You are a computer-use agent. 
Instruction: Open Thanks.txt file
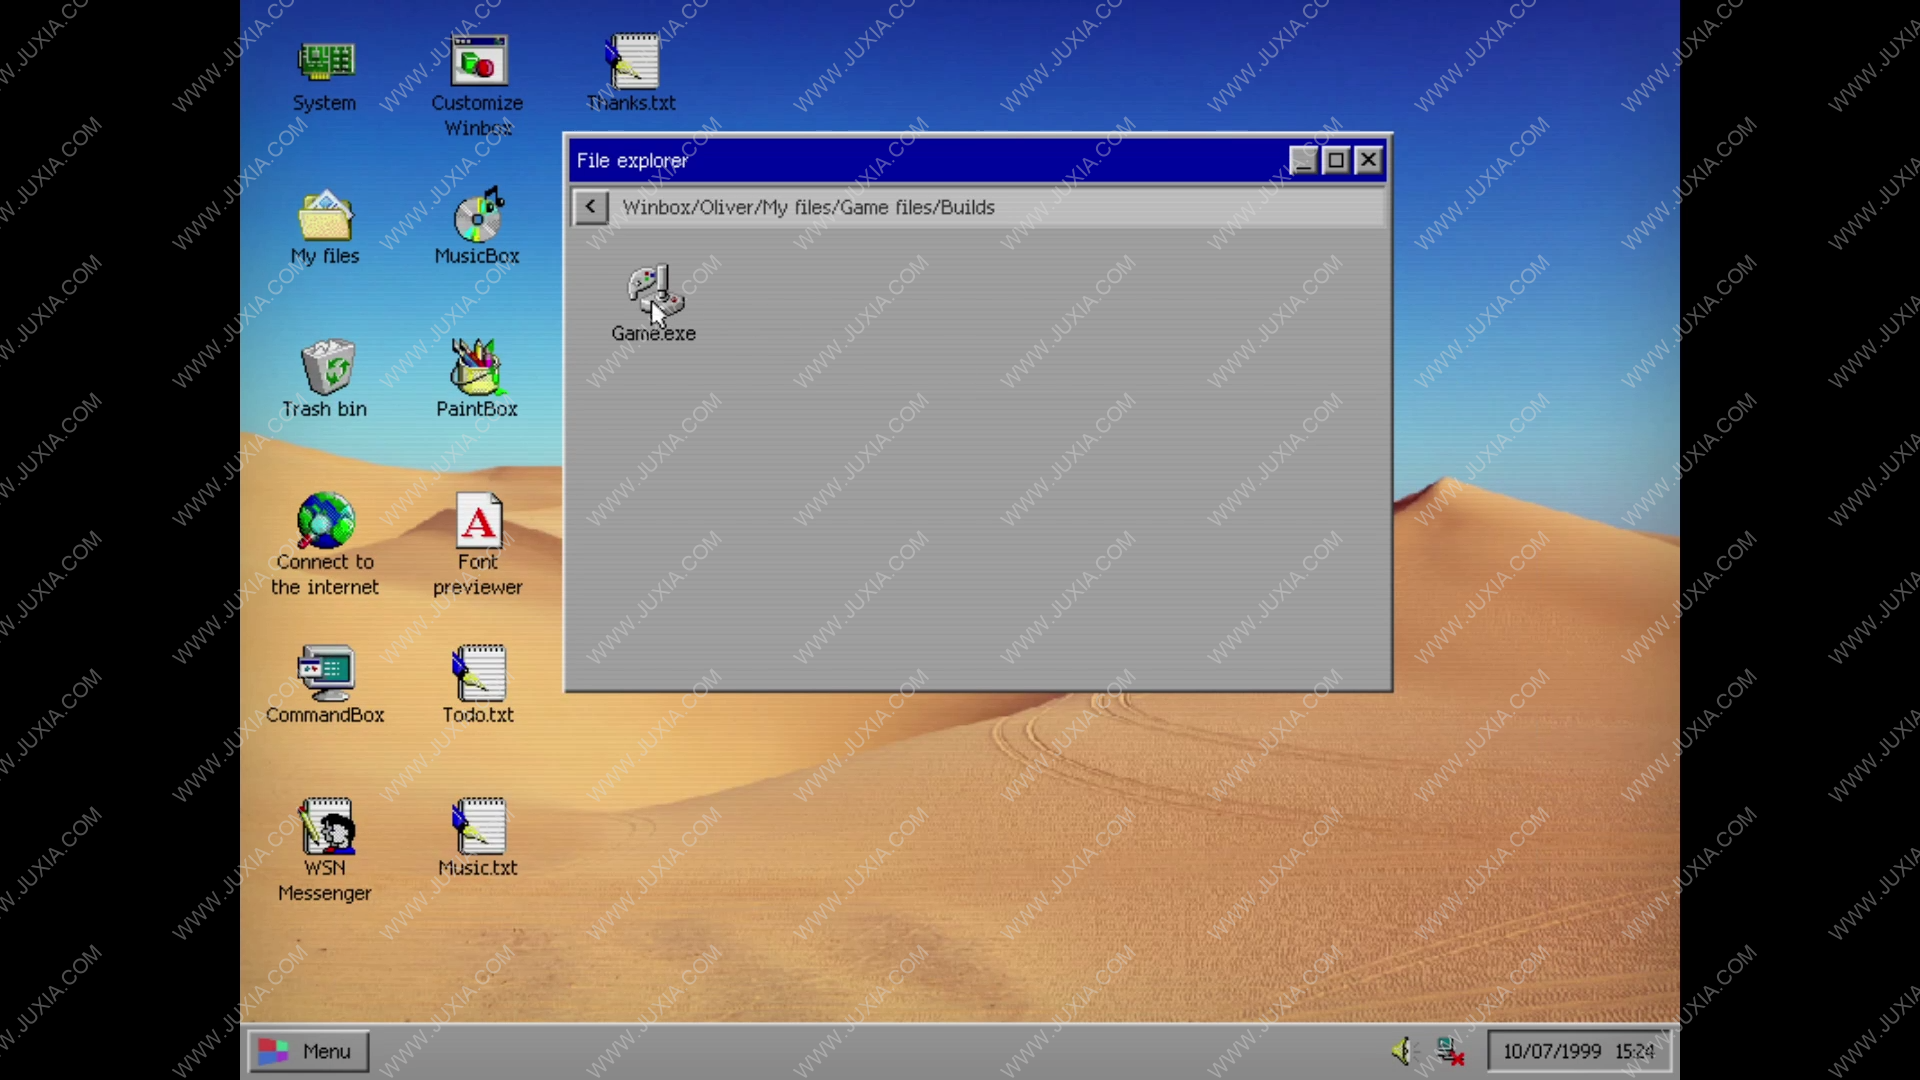(630, 73)
